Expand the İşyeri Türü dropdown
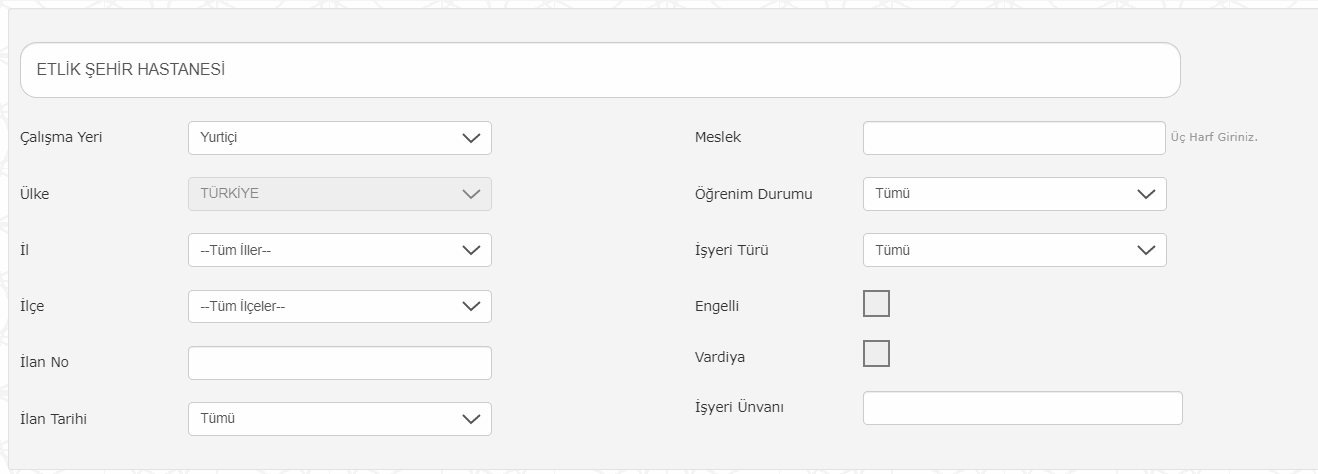The height and width of the screenshot is (474, 1318). pos(1014,250)
